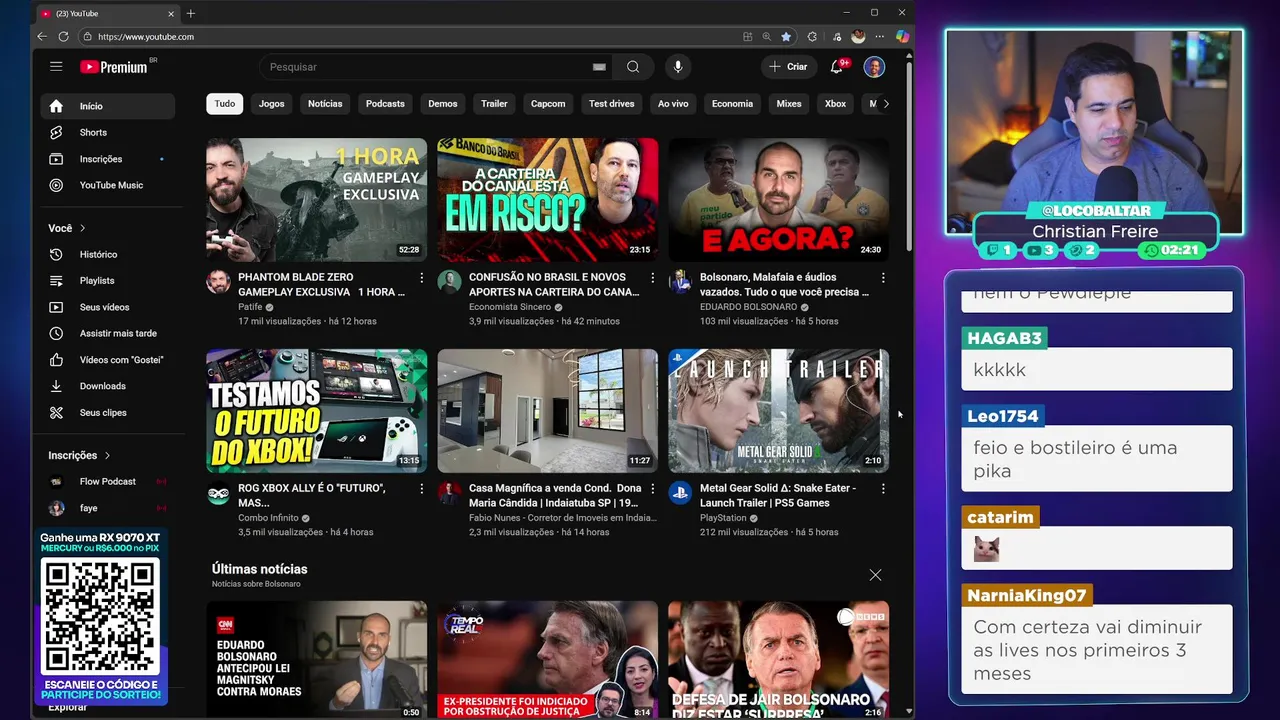Play the Metal Gear Solid Launch Trailer thumbnail

tap(778, 411)
